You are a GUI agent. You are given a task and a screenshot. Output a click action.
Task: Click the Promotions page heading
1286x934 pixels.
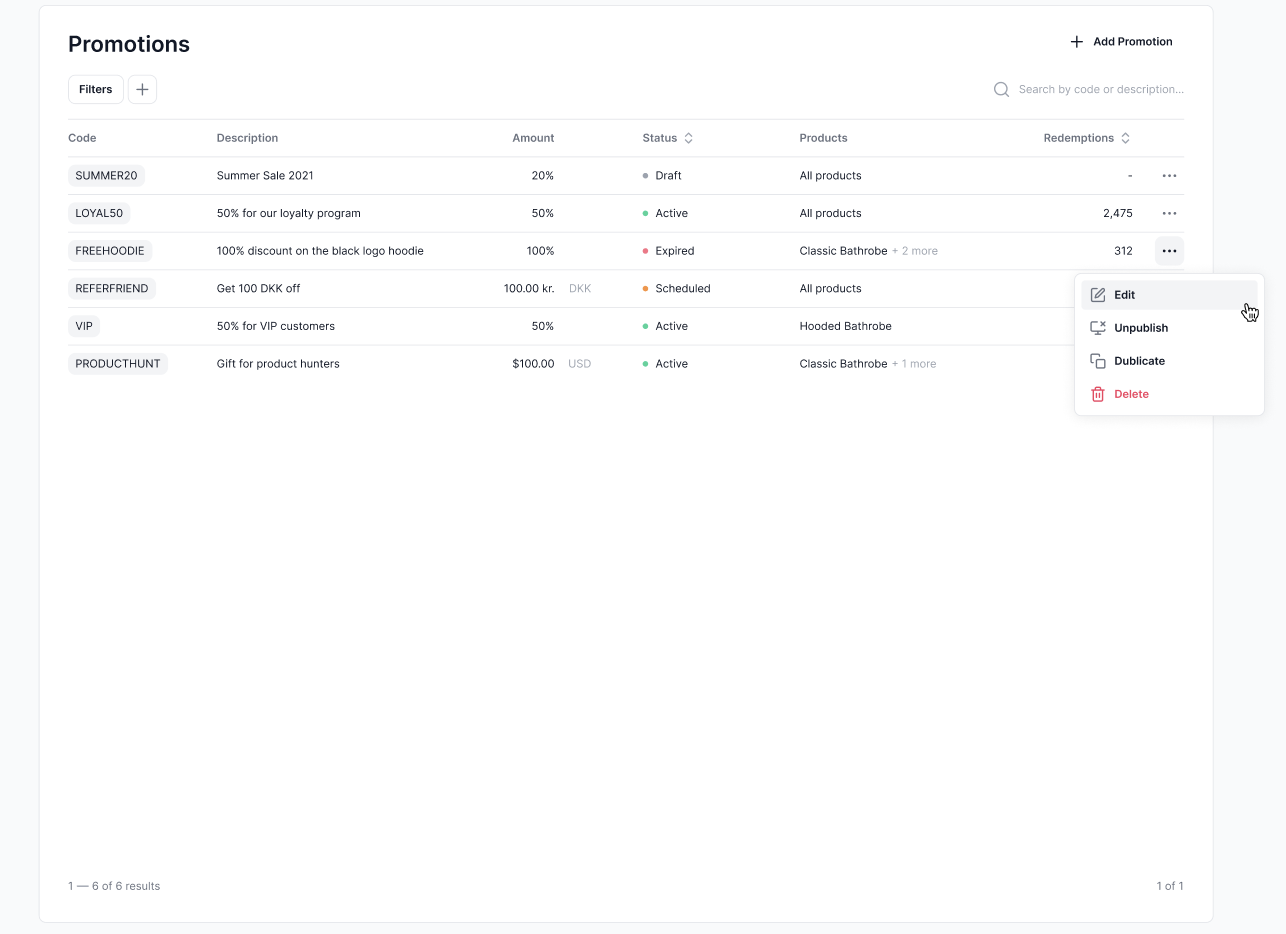(129, 44)
